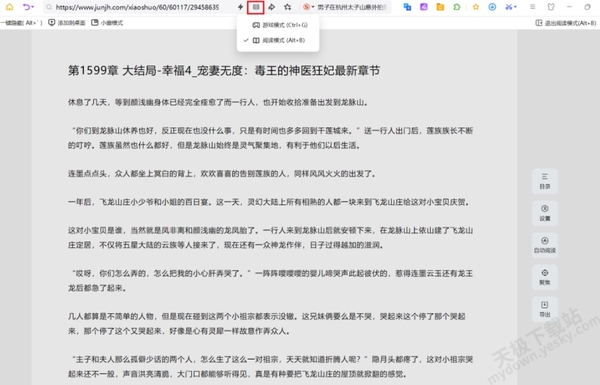The width and height of the screenshot is (600, 385).
Task: Click the search magnifier in address bar
Action: pyautogui.click(x=49, y=7)
